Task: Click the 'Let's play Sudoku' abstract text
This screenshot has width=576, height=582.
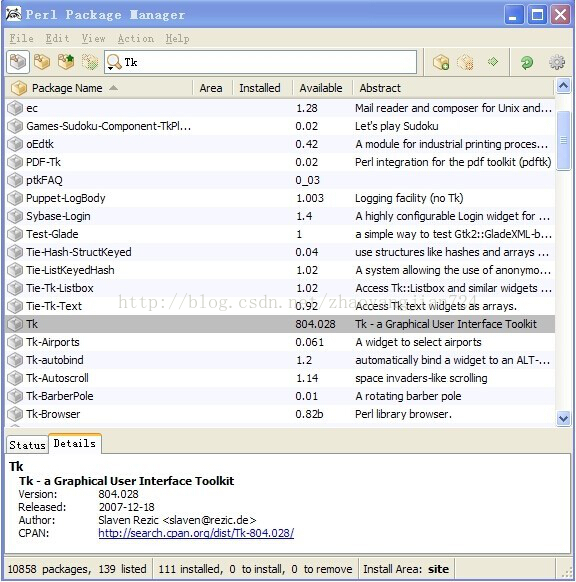Action: [396, 126]
